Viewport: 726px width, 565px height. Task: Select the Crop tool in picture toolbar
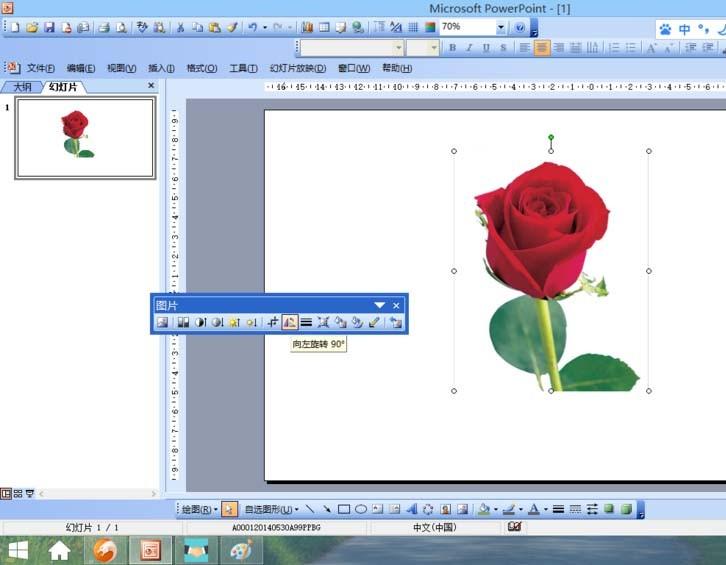pyautogui.click(x=273, y=322)
